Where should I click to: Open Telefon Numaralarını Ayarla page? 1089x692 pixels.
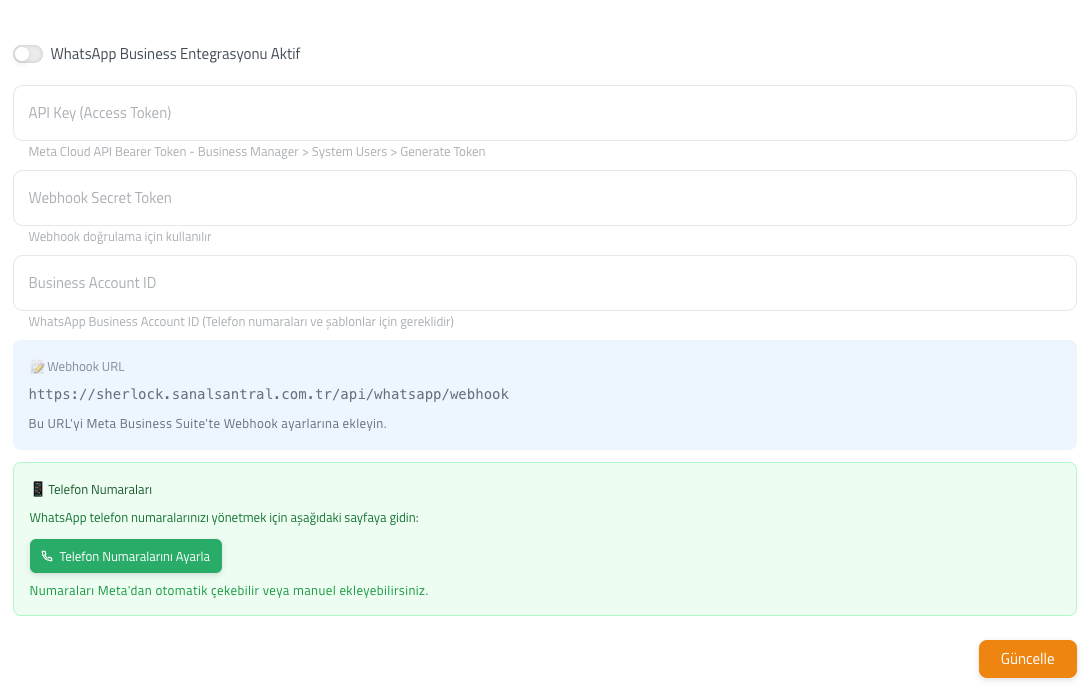(x=126, y=557)
